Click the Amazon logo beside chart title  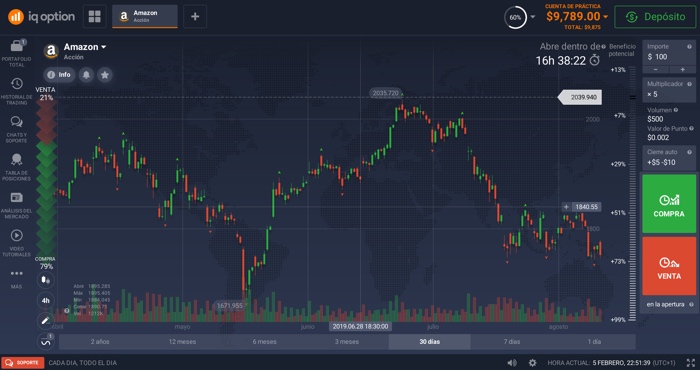click(x=51, y=51)
